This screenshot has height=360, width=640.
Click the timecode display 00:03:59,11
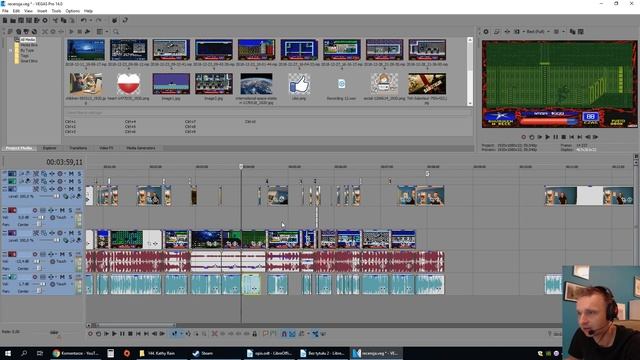click(64, 162)
